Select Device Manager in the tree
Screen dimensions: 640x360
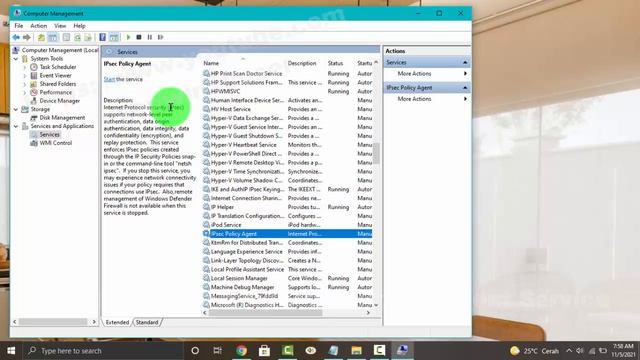tap(60, 101)
